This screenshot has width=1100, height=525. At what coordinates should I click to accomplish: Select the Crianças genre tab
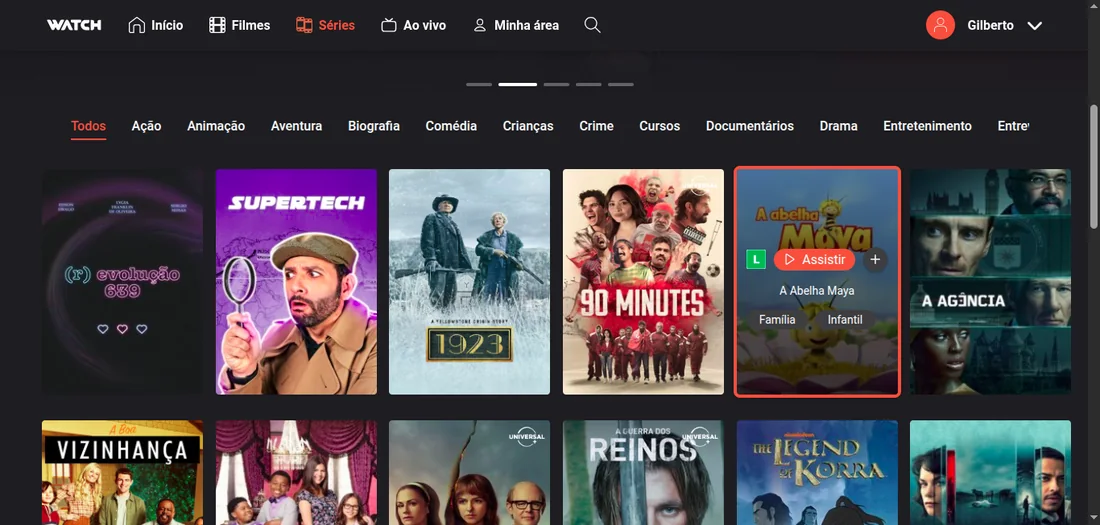pyautogui.click(x=528, y=126)
